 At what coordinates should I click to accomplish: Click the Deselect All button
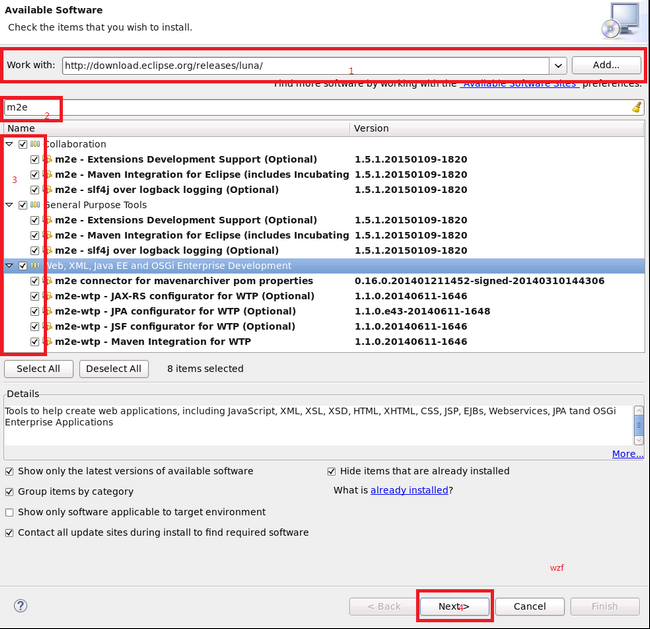coord(114,369)
